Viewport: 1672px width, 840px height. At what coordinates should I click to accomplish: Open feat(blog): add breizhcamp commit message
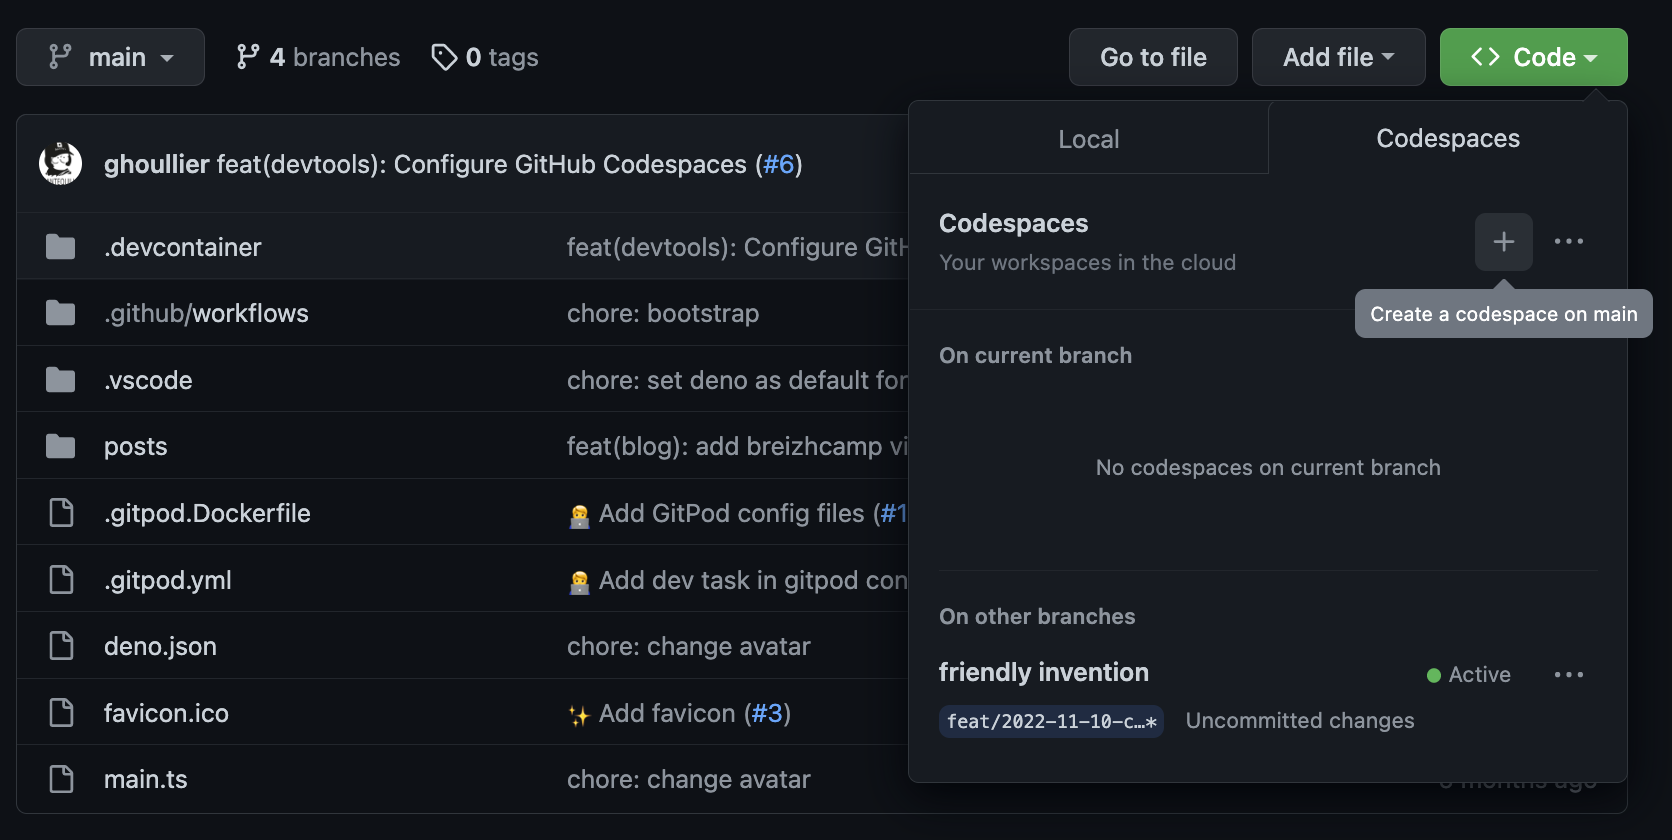coord(737,446)
